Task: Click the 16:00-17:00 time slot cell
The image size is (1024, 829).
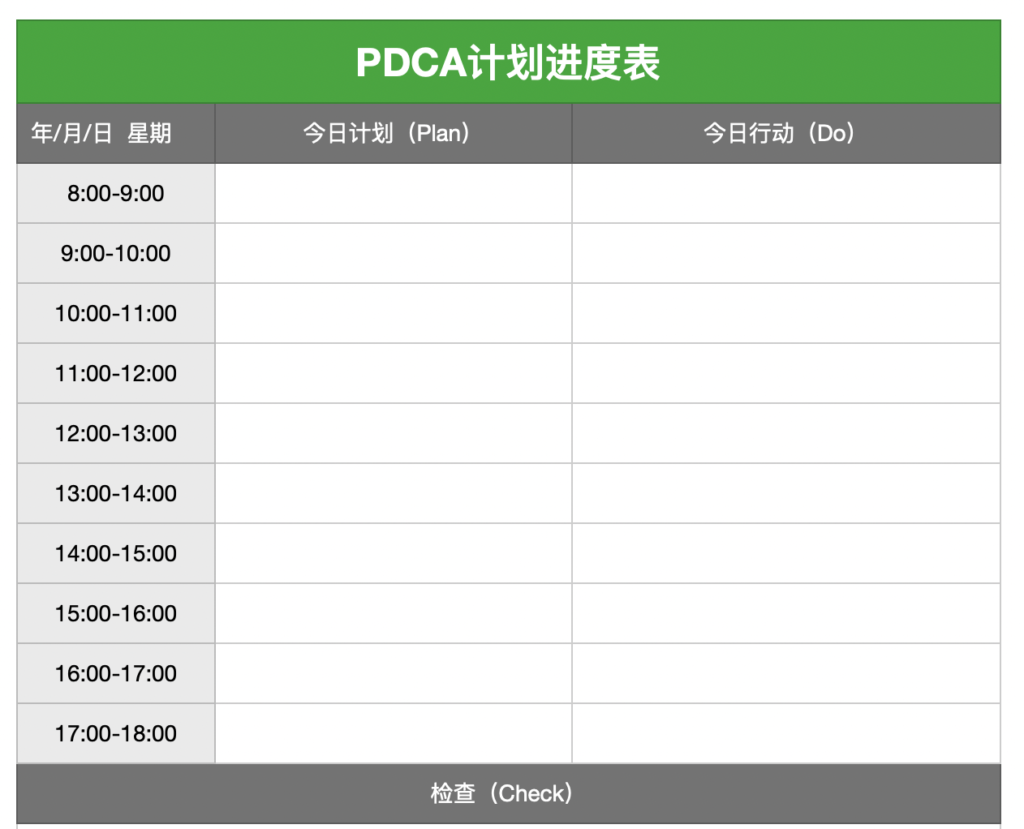Action: tap(115, 673)
